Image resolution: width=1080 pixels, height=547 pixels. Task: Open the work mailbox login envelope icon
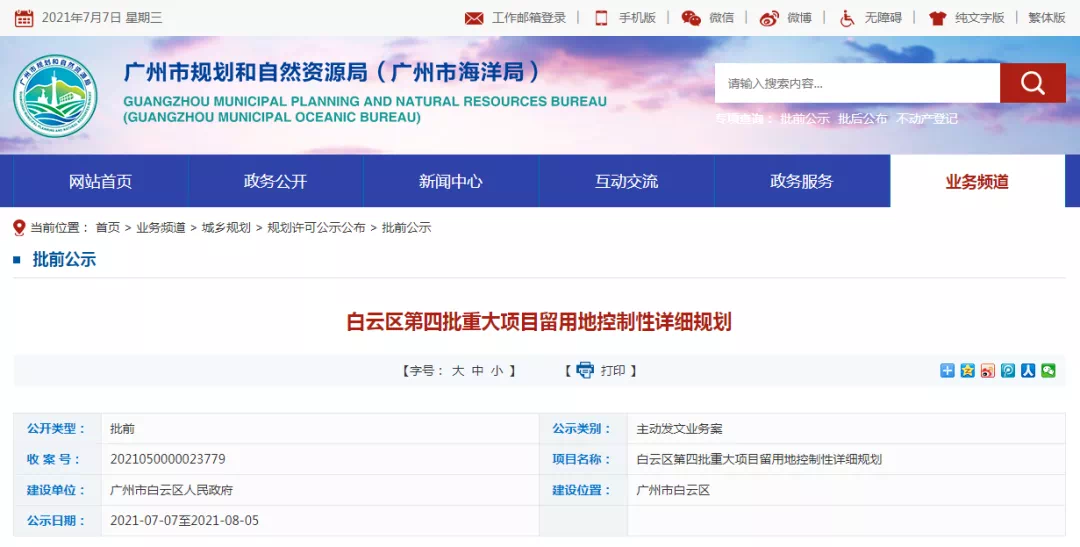pyautogui.click(x=474, y=18)
